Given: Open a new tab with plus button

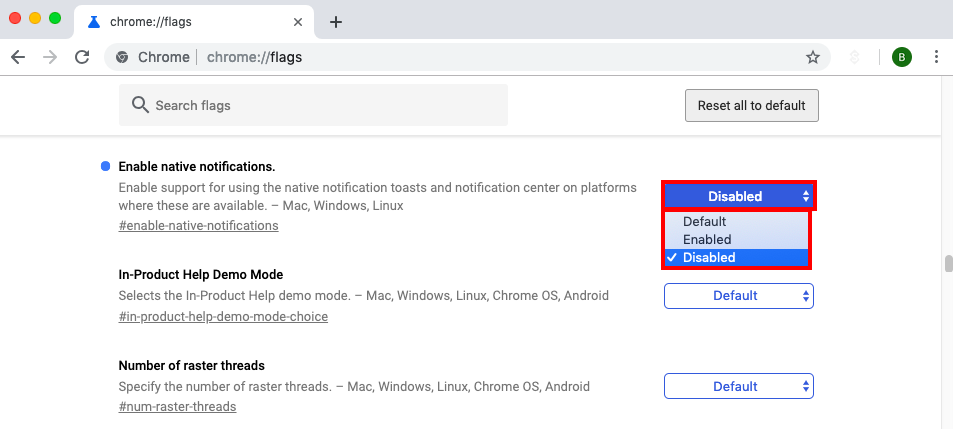Looking at the screenshot, I should pyautogui.click(x=335, y=22).
